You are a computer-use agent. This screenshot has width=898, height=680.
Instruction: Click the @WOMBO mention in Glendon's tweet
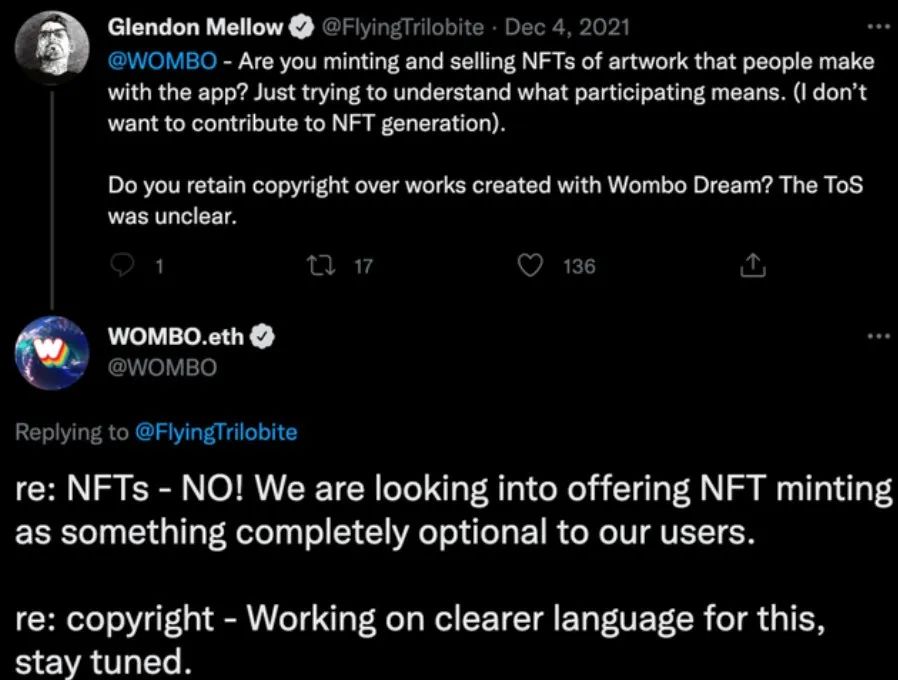pos(163,61)
